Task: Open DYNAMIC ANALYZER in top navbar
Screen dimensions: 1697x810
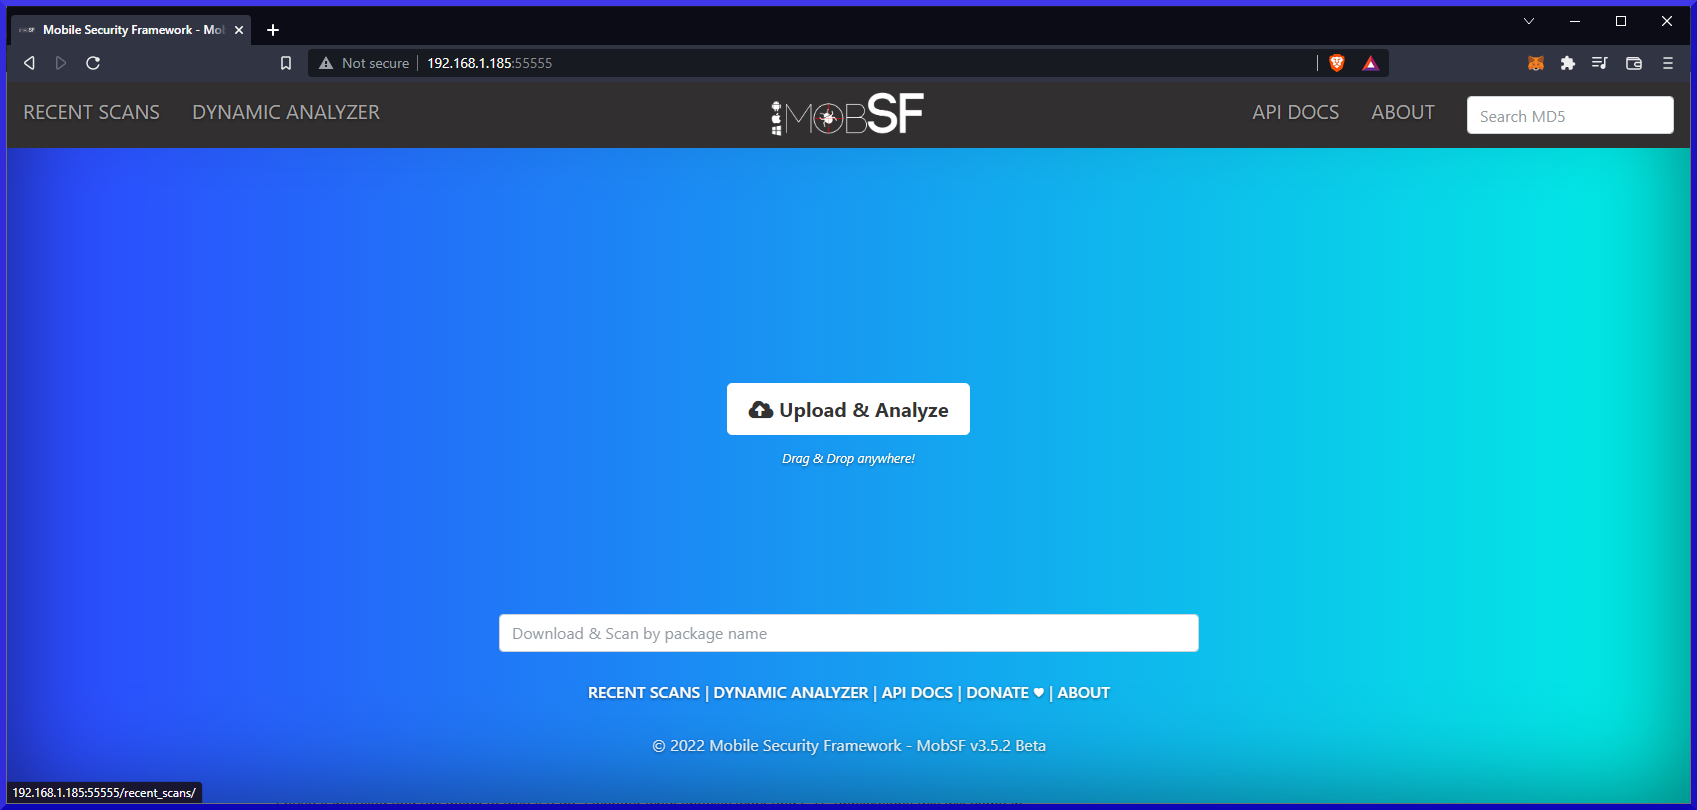Action: pos(286,112)
